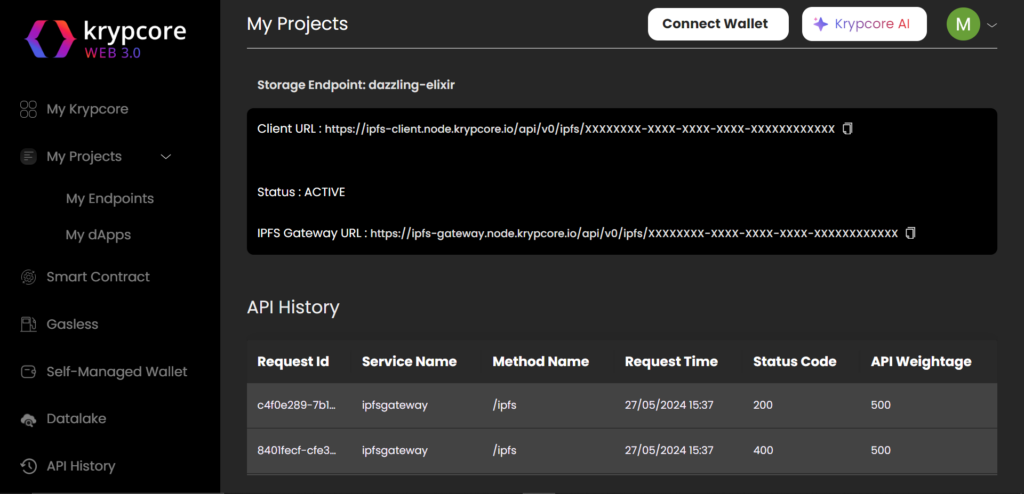Copy the IPFS Gateway URL
This screenshot has width=1024, height=494.
pyautogui.click(x=910, y=233)
